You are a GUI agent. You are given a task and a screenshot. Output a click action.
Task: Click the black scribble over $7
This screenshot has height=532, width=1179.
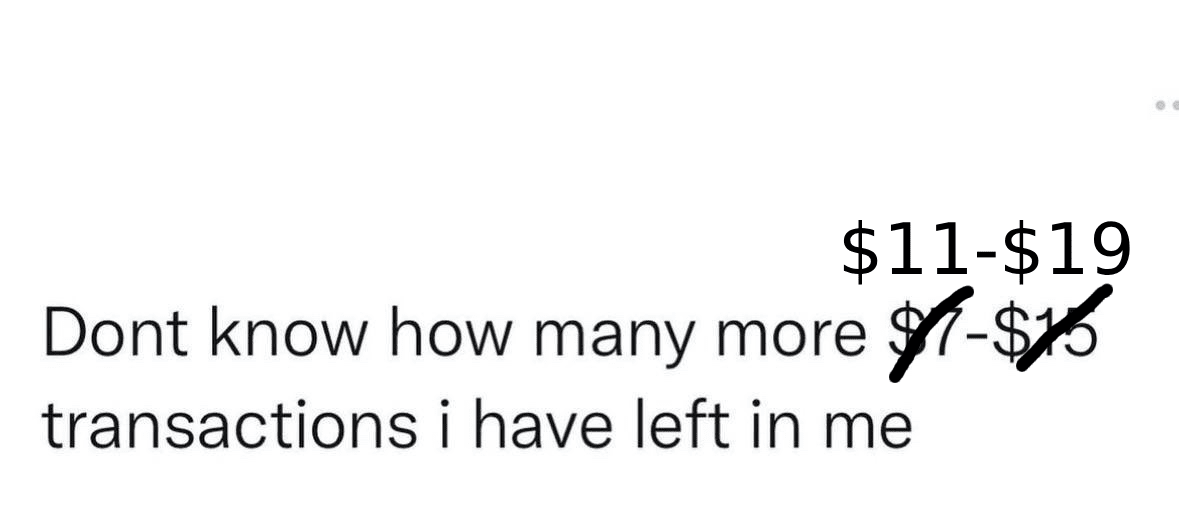pyautogui.click(x=931, y=334)
